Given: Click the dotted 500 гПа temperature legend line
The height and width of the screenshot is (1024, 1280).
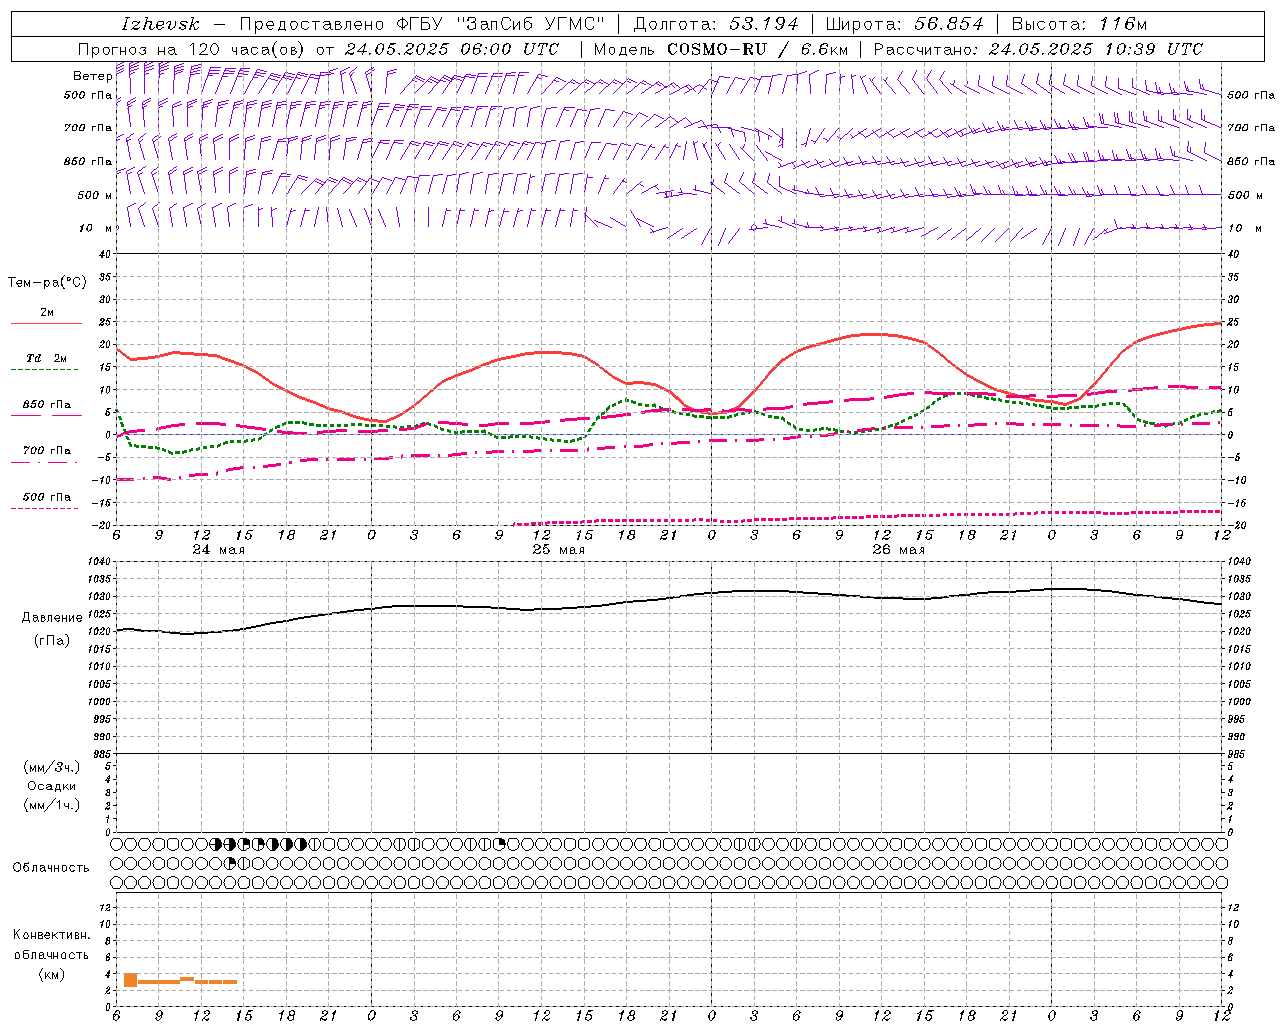Looking at the screenshot, I should (x=45, y=508).
